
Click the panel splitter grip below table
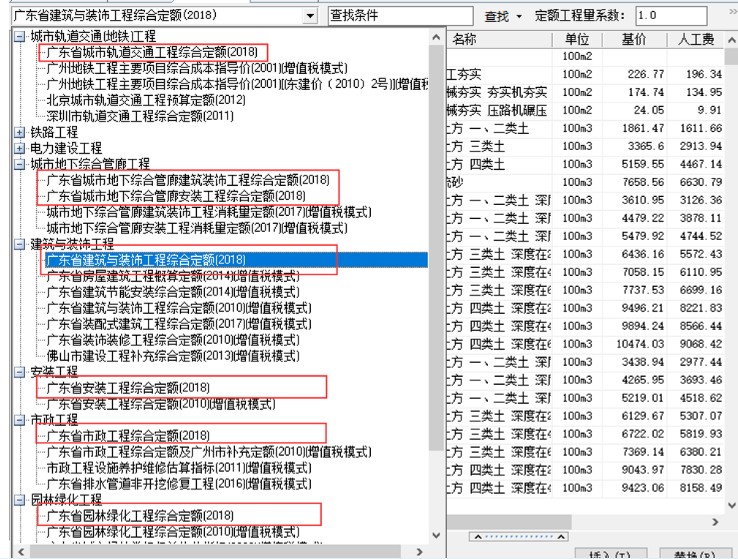coord(518,536)
